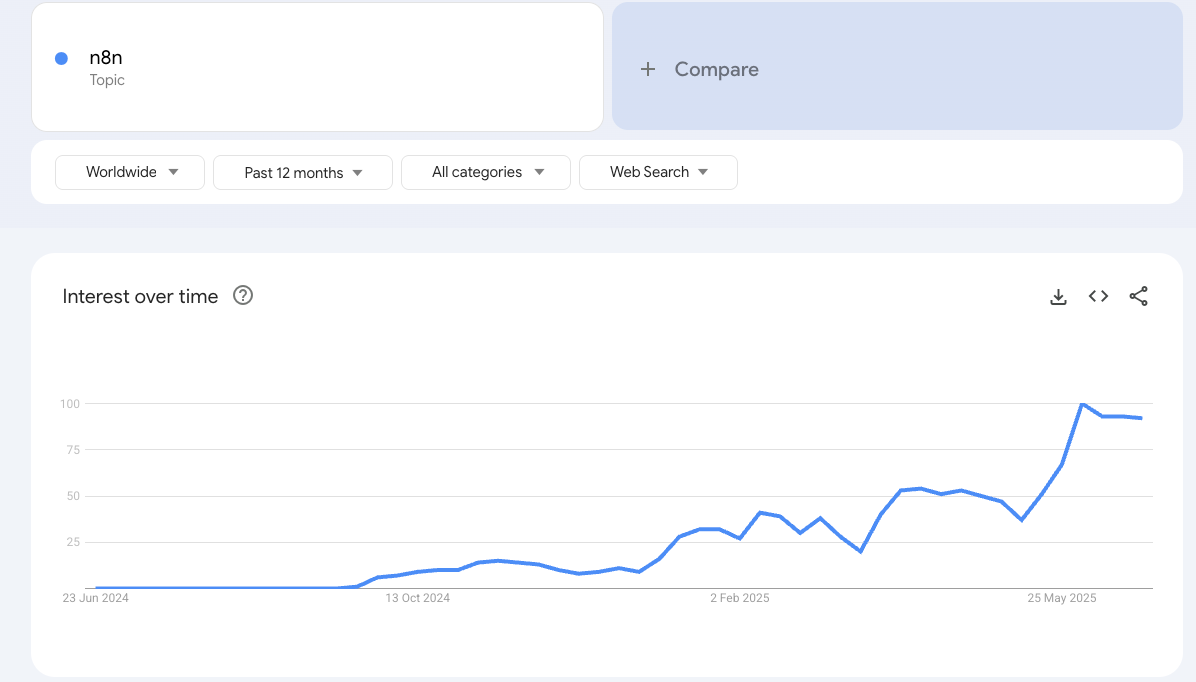
Task: Open the Past 12 months dropdown
Action: (x=303, y=172)
